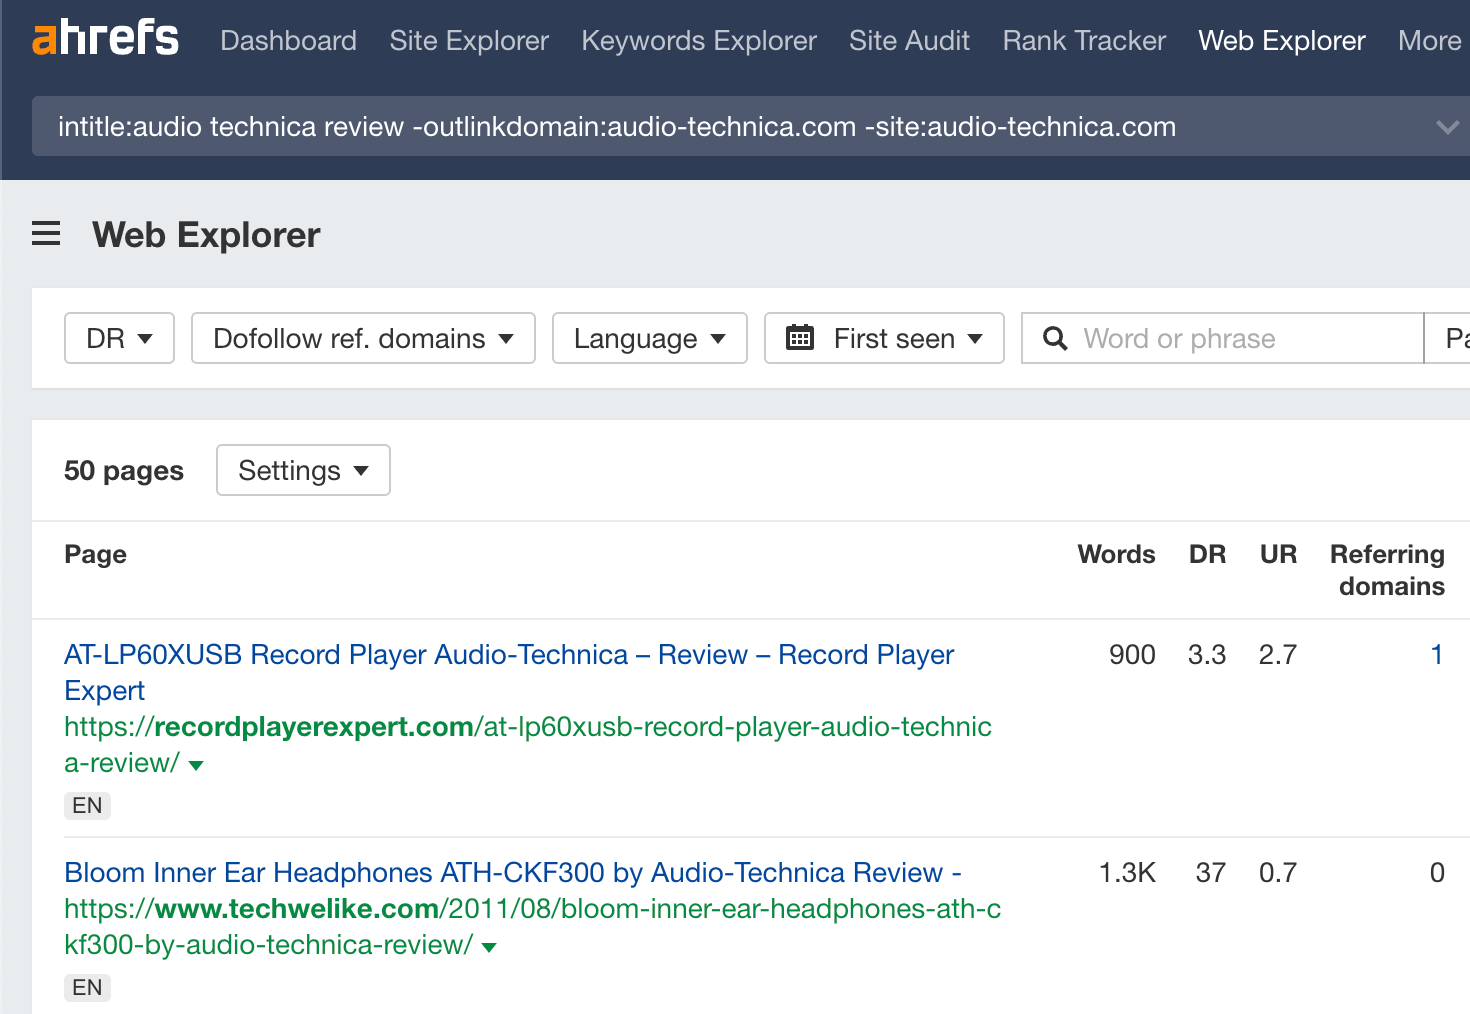Click the EN language badge under the first result
The width and height of the screenshot is (1470, 1014).
pyautogui.click(x=87, y=805)
